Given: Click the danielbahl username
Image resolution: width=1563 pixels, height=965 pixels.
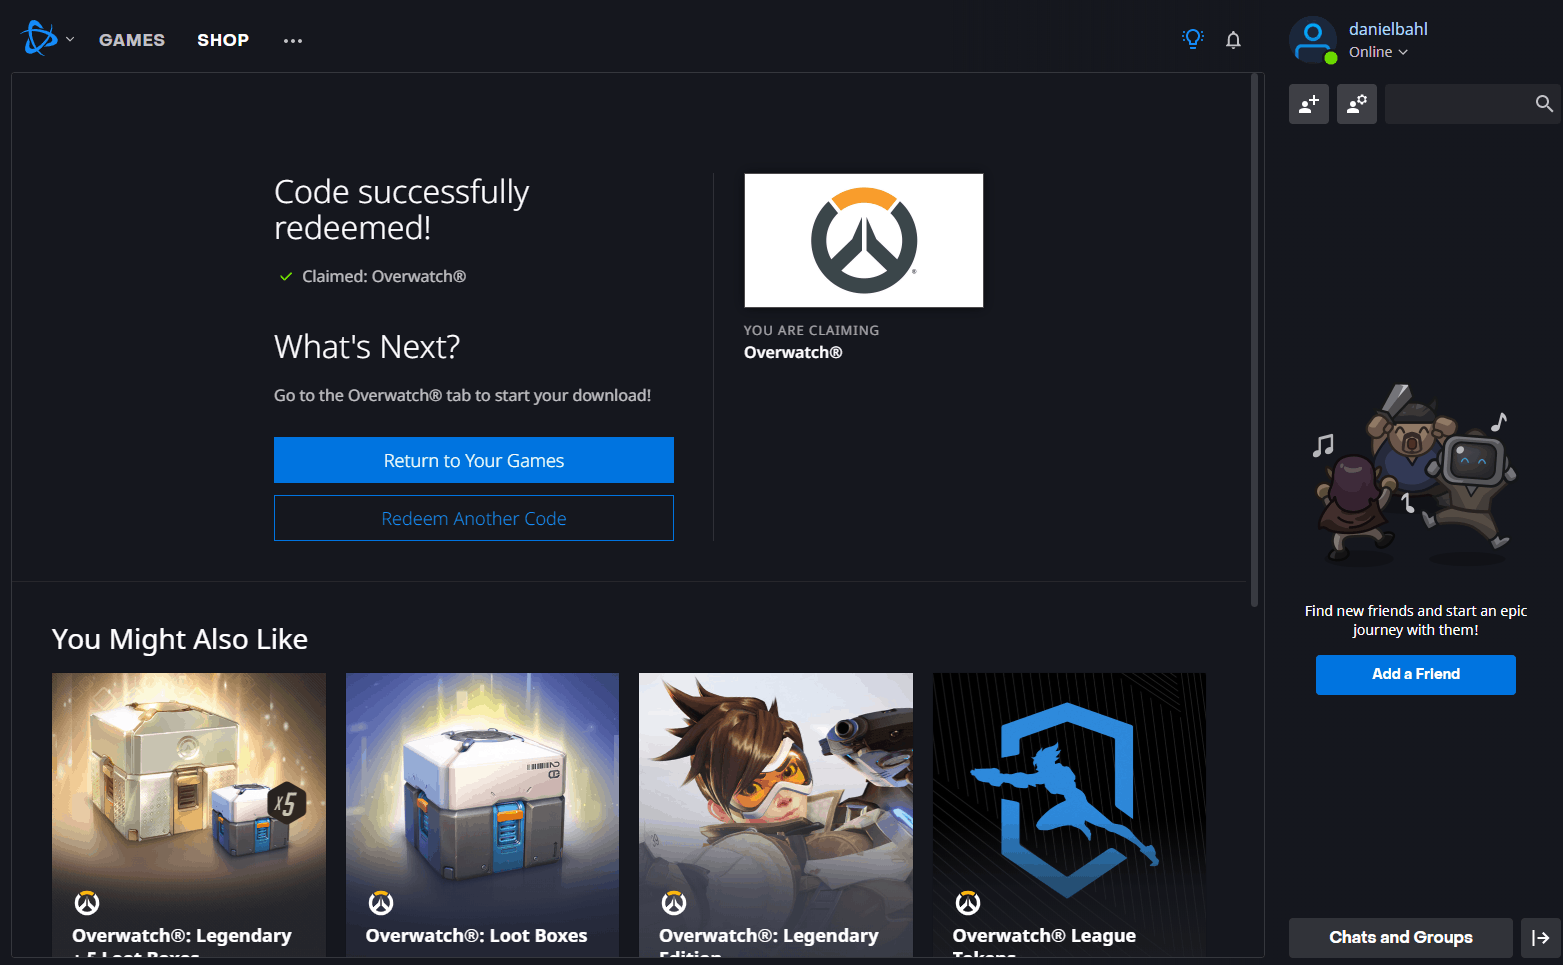Looking at the screenshot, I should coord(1388,29).
